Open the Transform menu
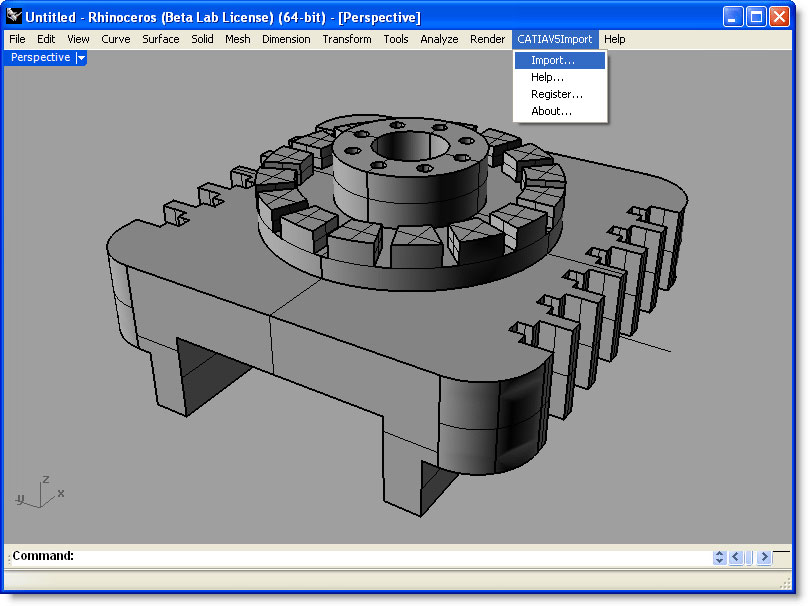The height and width of the screenshot is (606, 808). point(347,39)
